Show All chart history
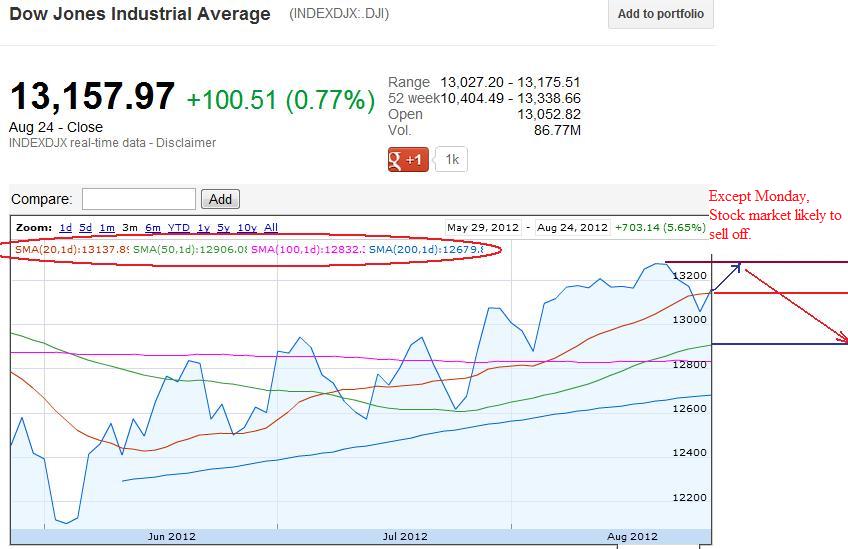848x549 pixels. (271, 228)
